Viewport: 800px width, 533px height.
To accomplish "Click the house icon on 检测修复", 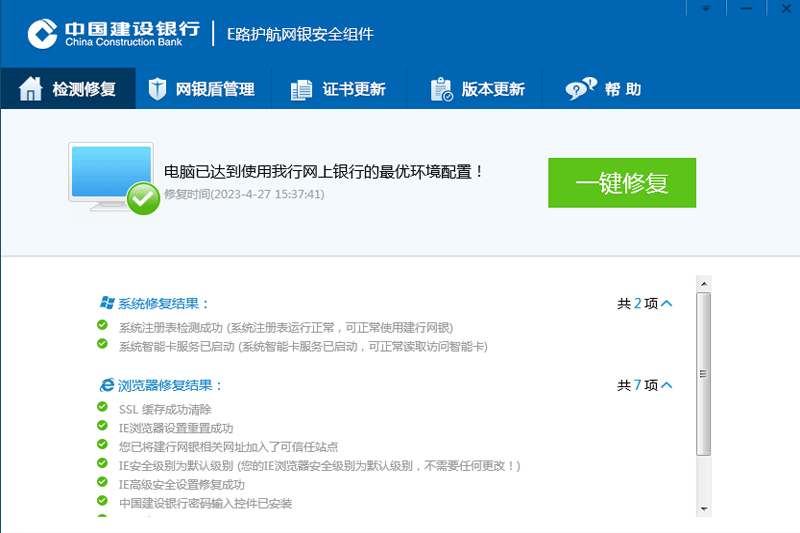I will click(31, 89).
